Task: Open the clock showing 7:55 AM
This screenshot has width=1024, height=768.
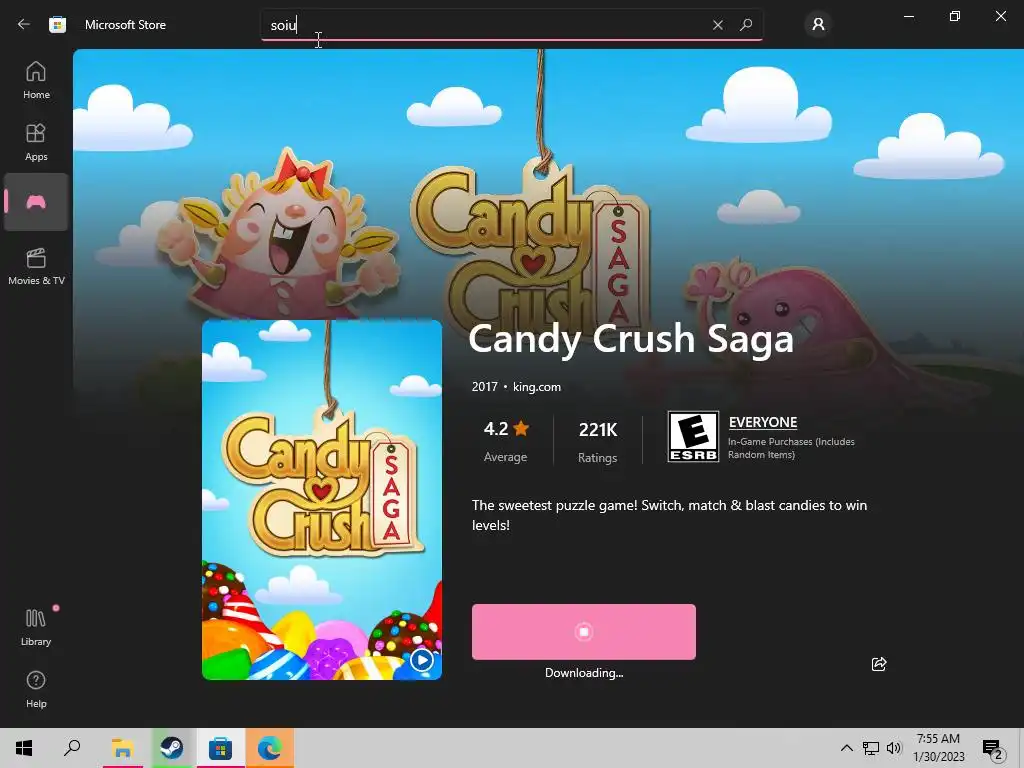Action: (x=938, y=748)
